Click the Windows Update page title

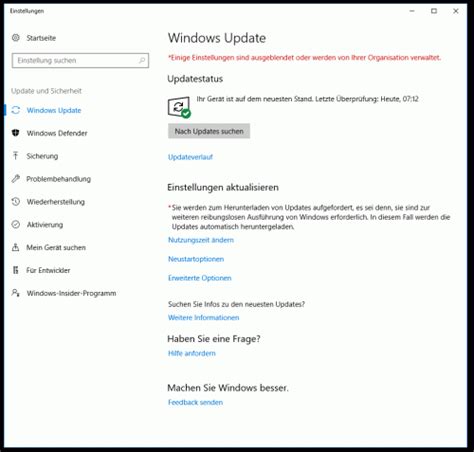coord(217,38)
